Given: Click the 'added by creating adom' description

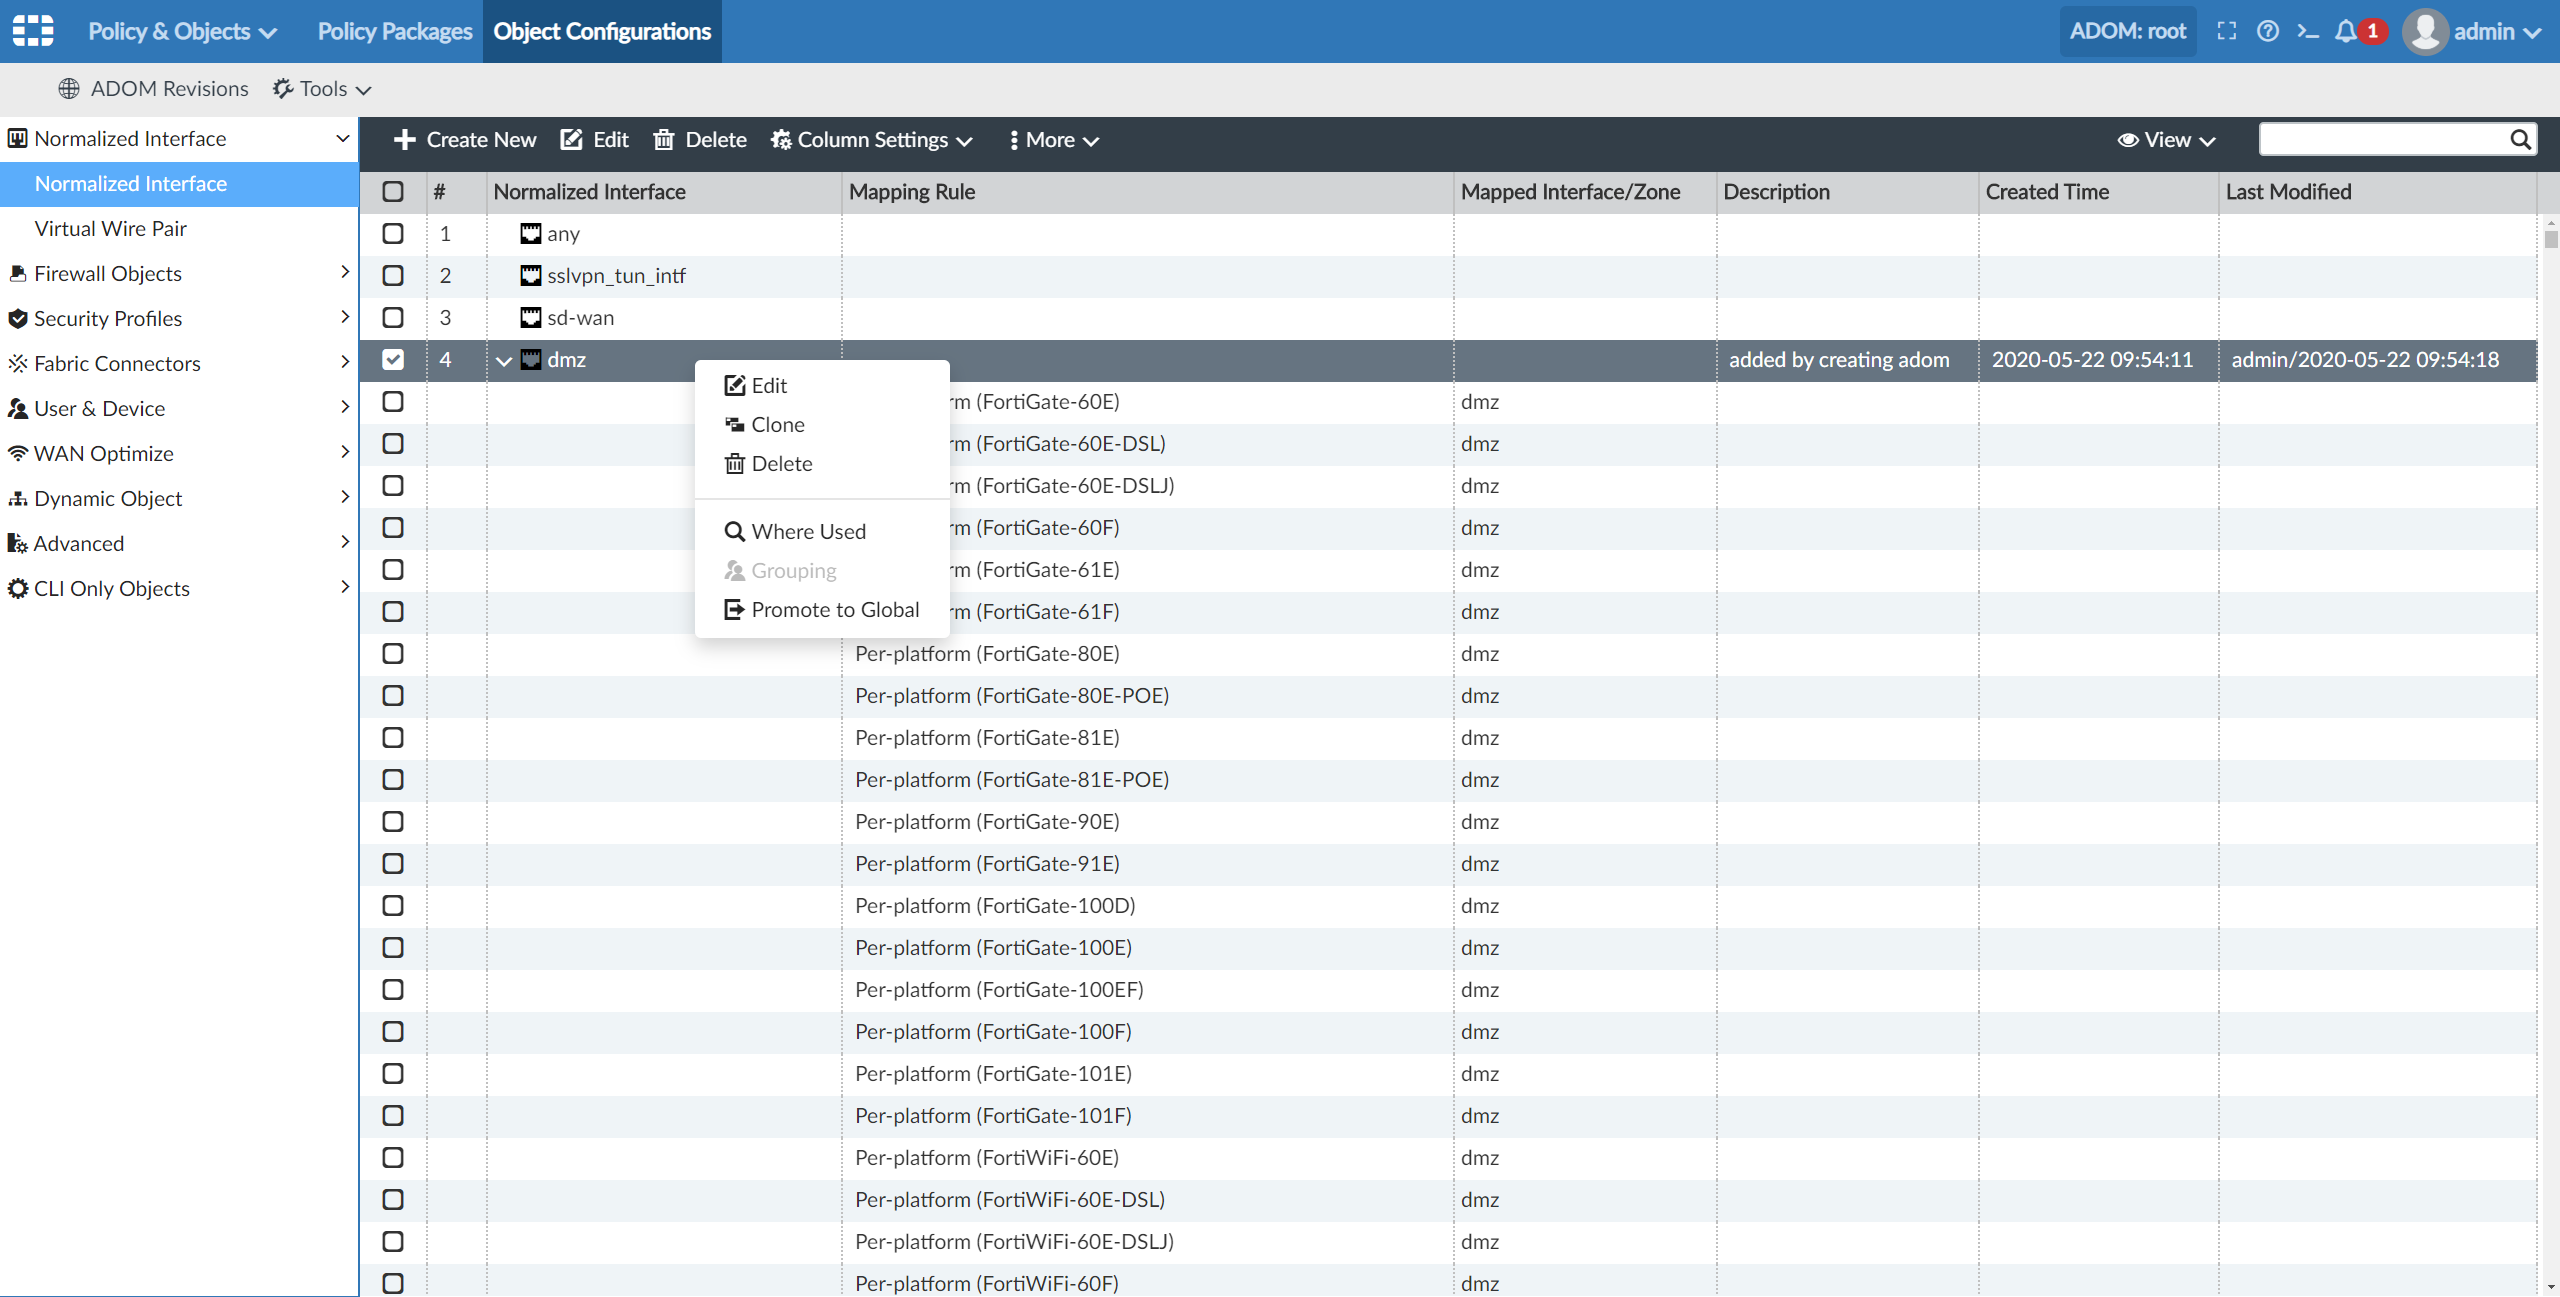Looking at the screenshot, I should pos(1839,359).
